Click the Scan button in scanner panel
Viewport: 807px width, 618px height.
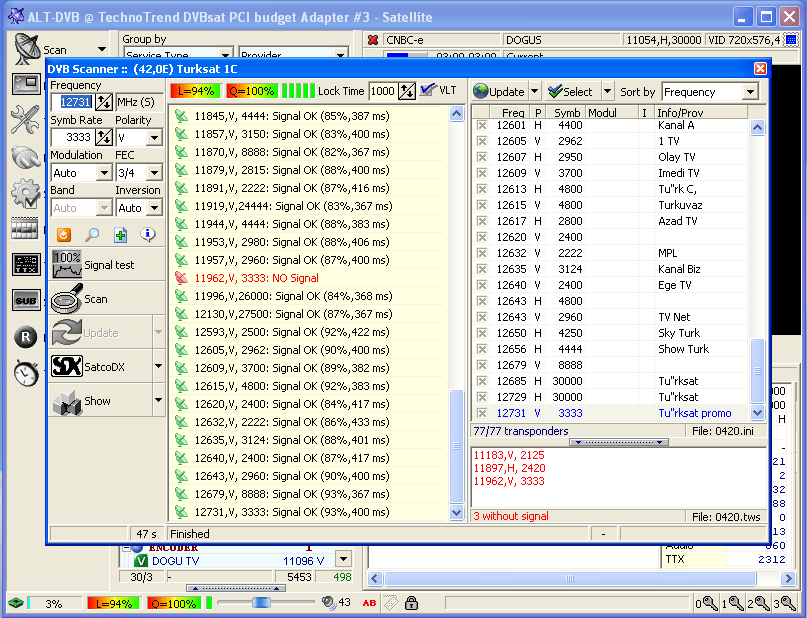click(x=107, y=298)
